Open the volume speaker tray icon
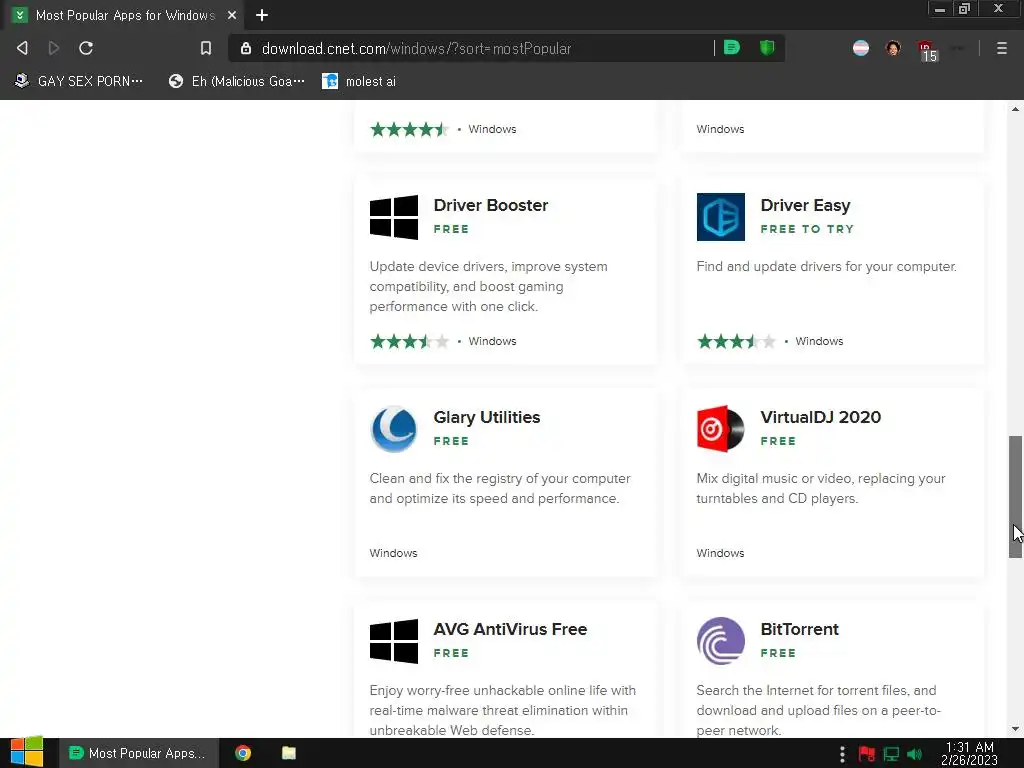 coord(914,754)
